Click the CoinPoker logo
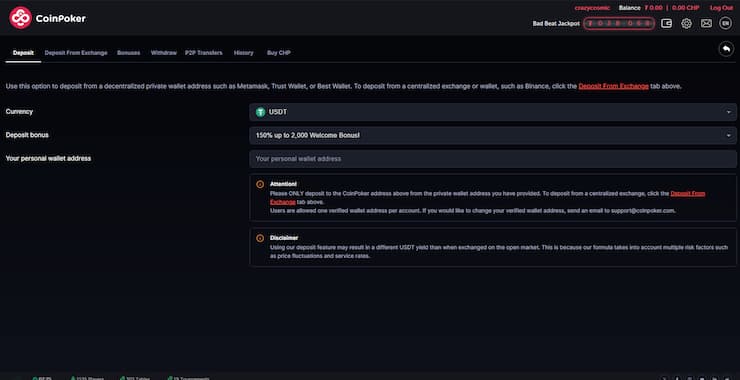Image resolution: width=740 pixels, height=380 pixels. click(47, 18)
